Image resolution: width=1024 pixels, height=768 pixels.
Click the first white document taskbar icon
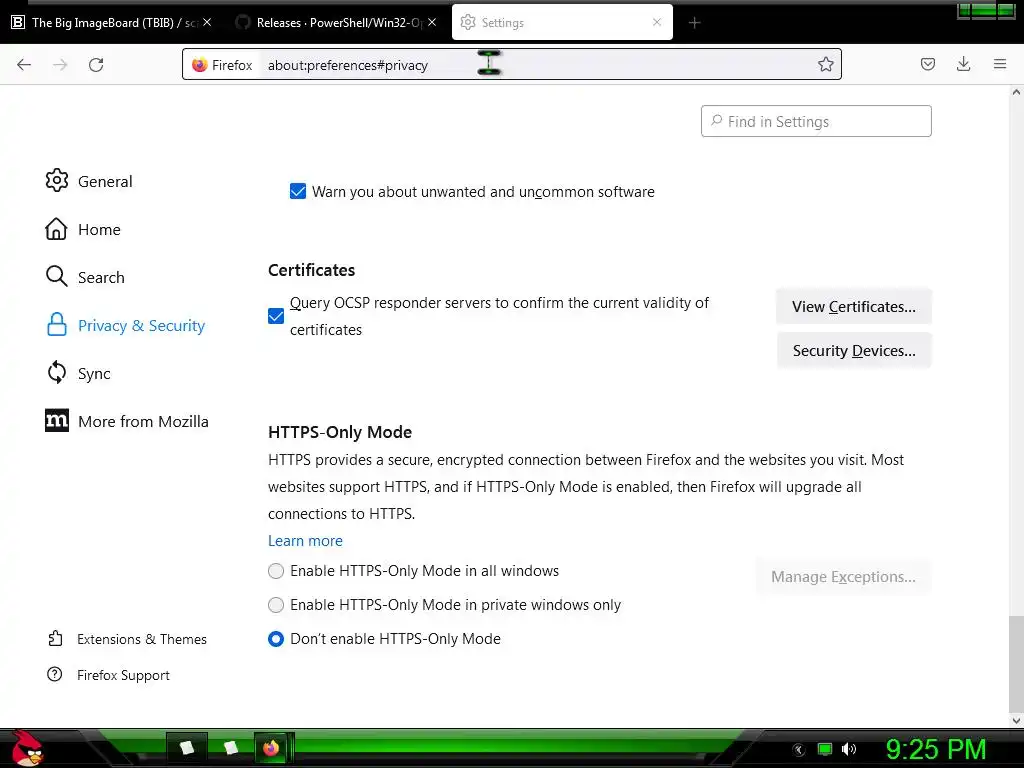coord(187,747)
